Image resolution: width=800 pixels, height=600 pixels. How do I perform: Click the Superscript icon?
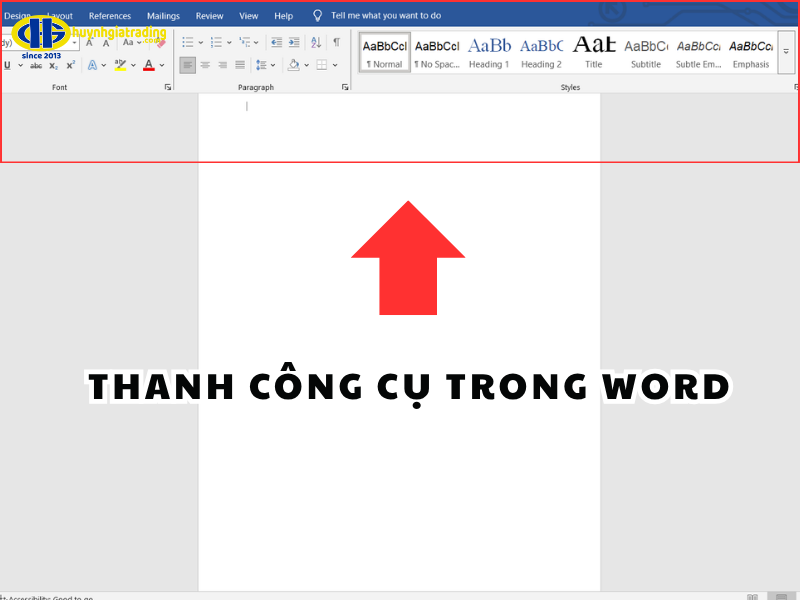(71, 65)
